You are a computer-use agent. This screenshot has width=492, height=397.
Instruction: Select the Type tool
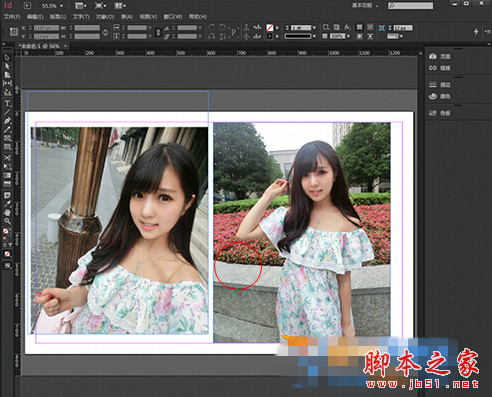7,103
